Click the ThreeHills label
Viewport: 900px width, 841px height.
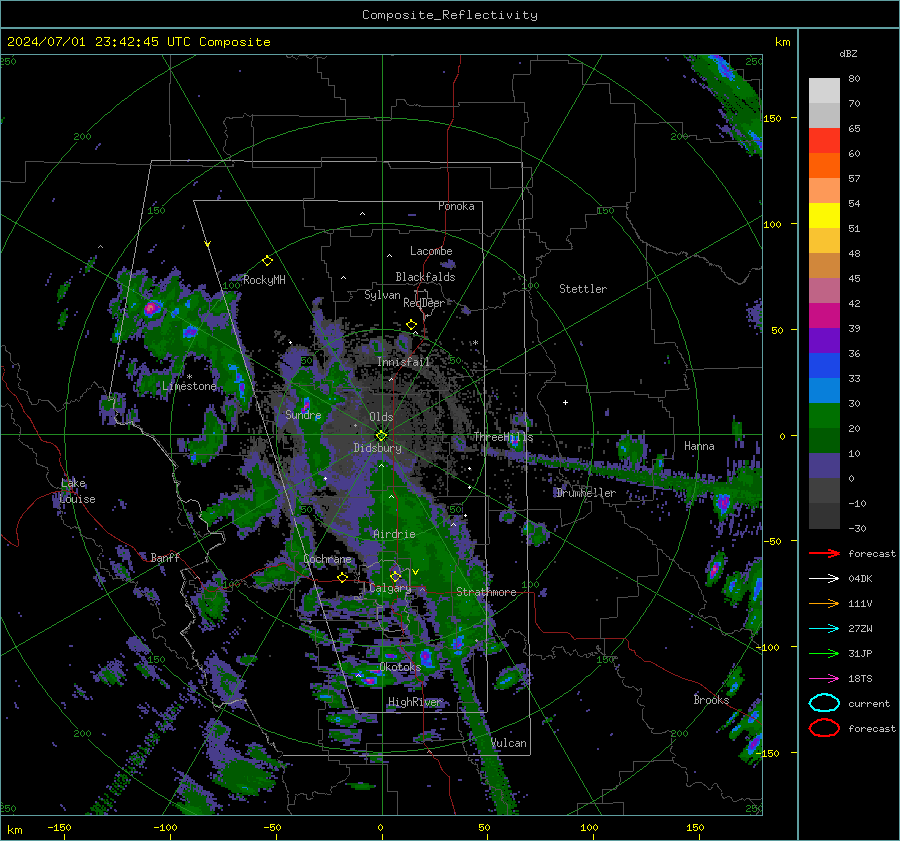tap(503, 437)
